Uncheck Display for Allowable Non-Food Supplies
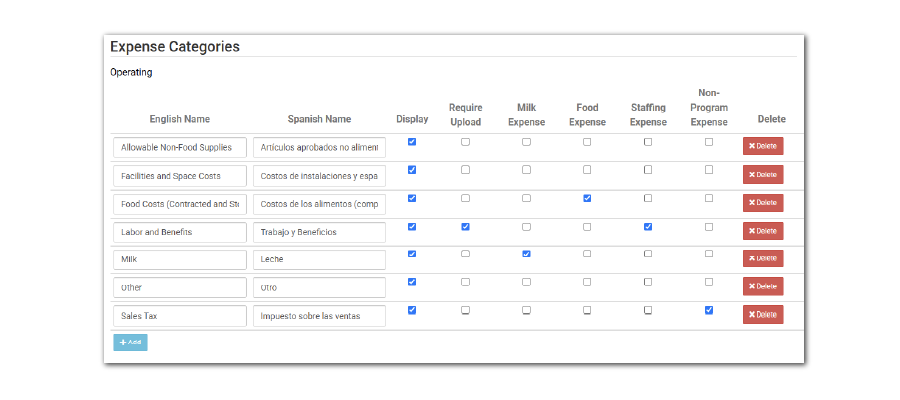900x400 pixels. (x=412, y=142)
